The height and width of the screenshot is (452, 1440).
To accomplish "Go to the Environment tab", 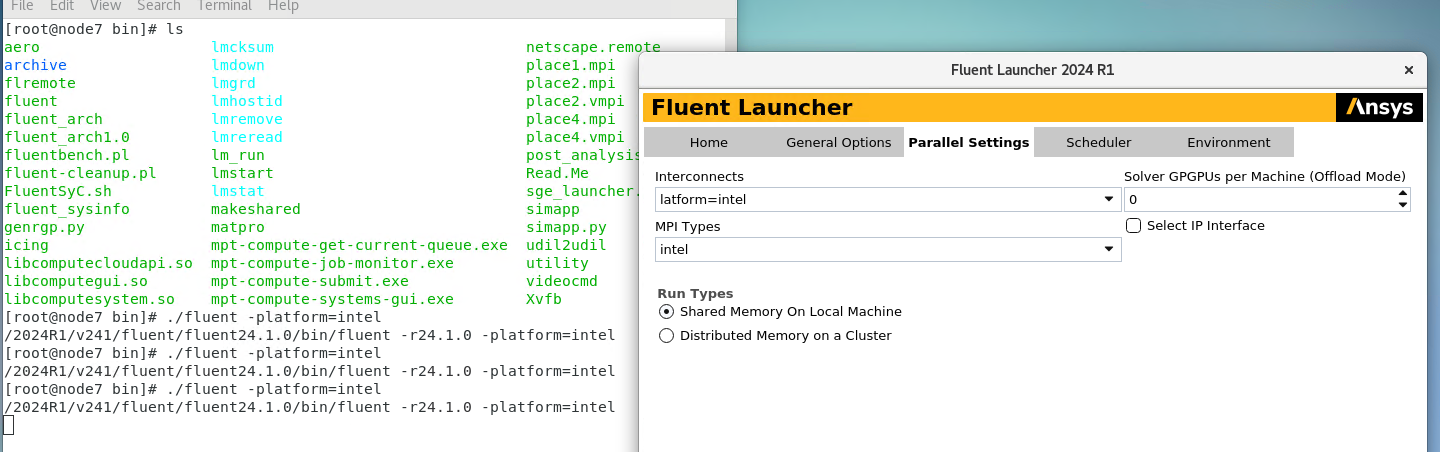I will pos(1228,142).
